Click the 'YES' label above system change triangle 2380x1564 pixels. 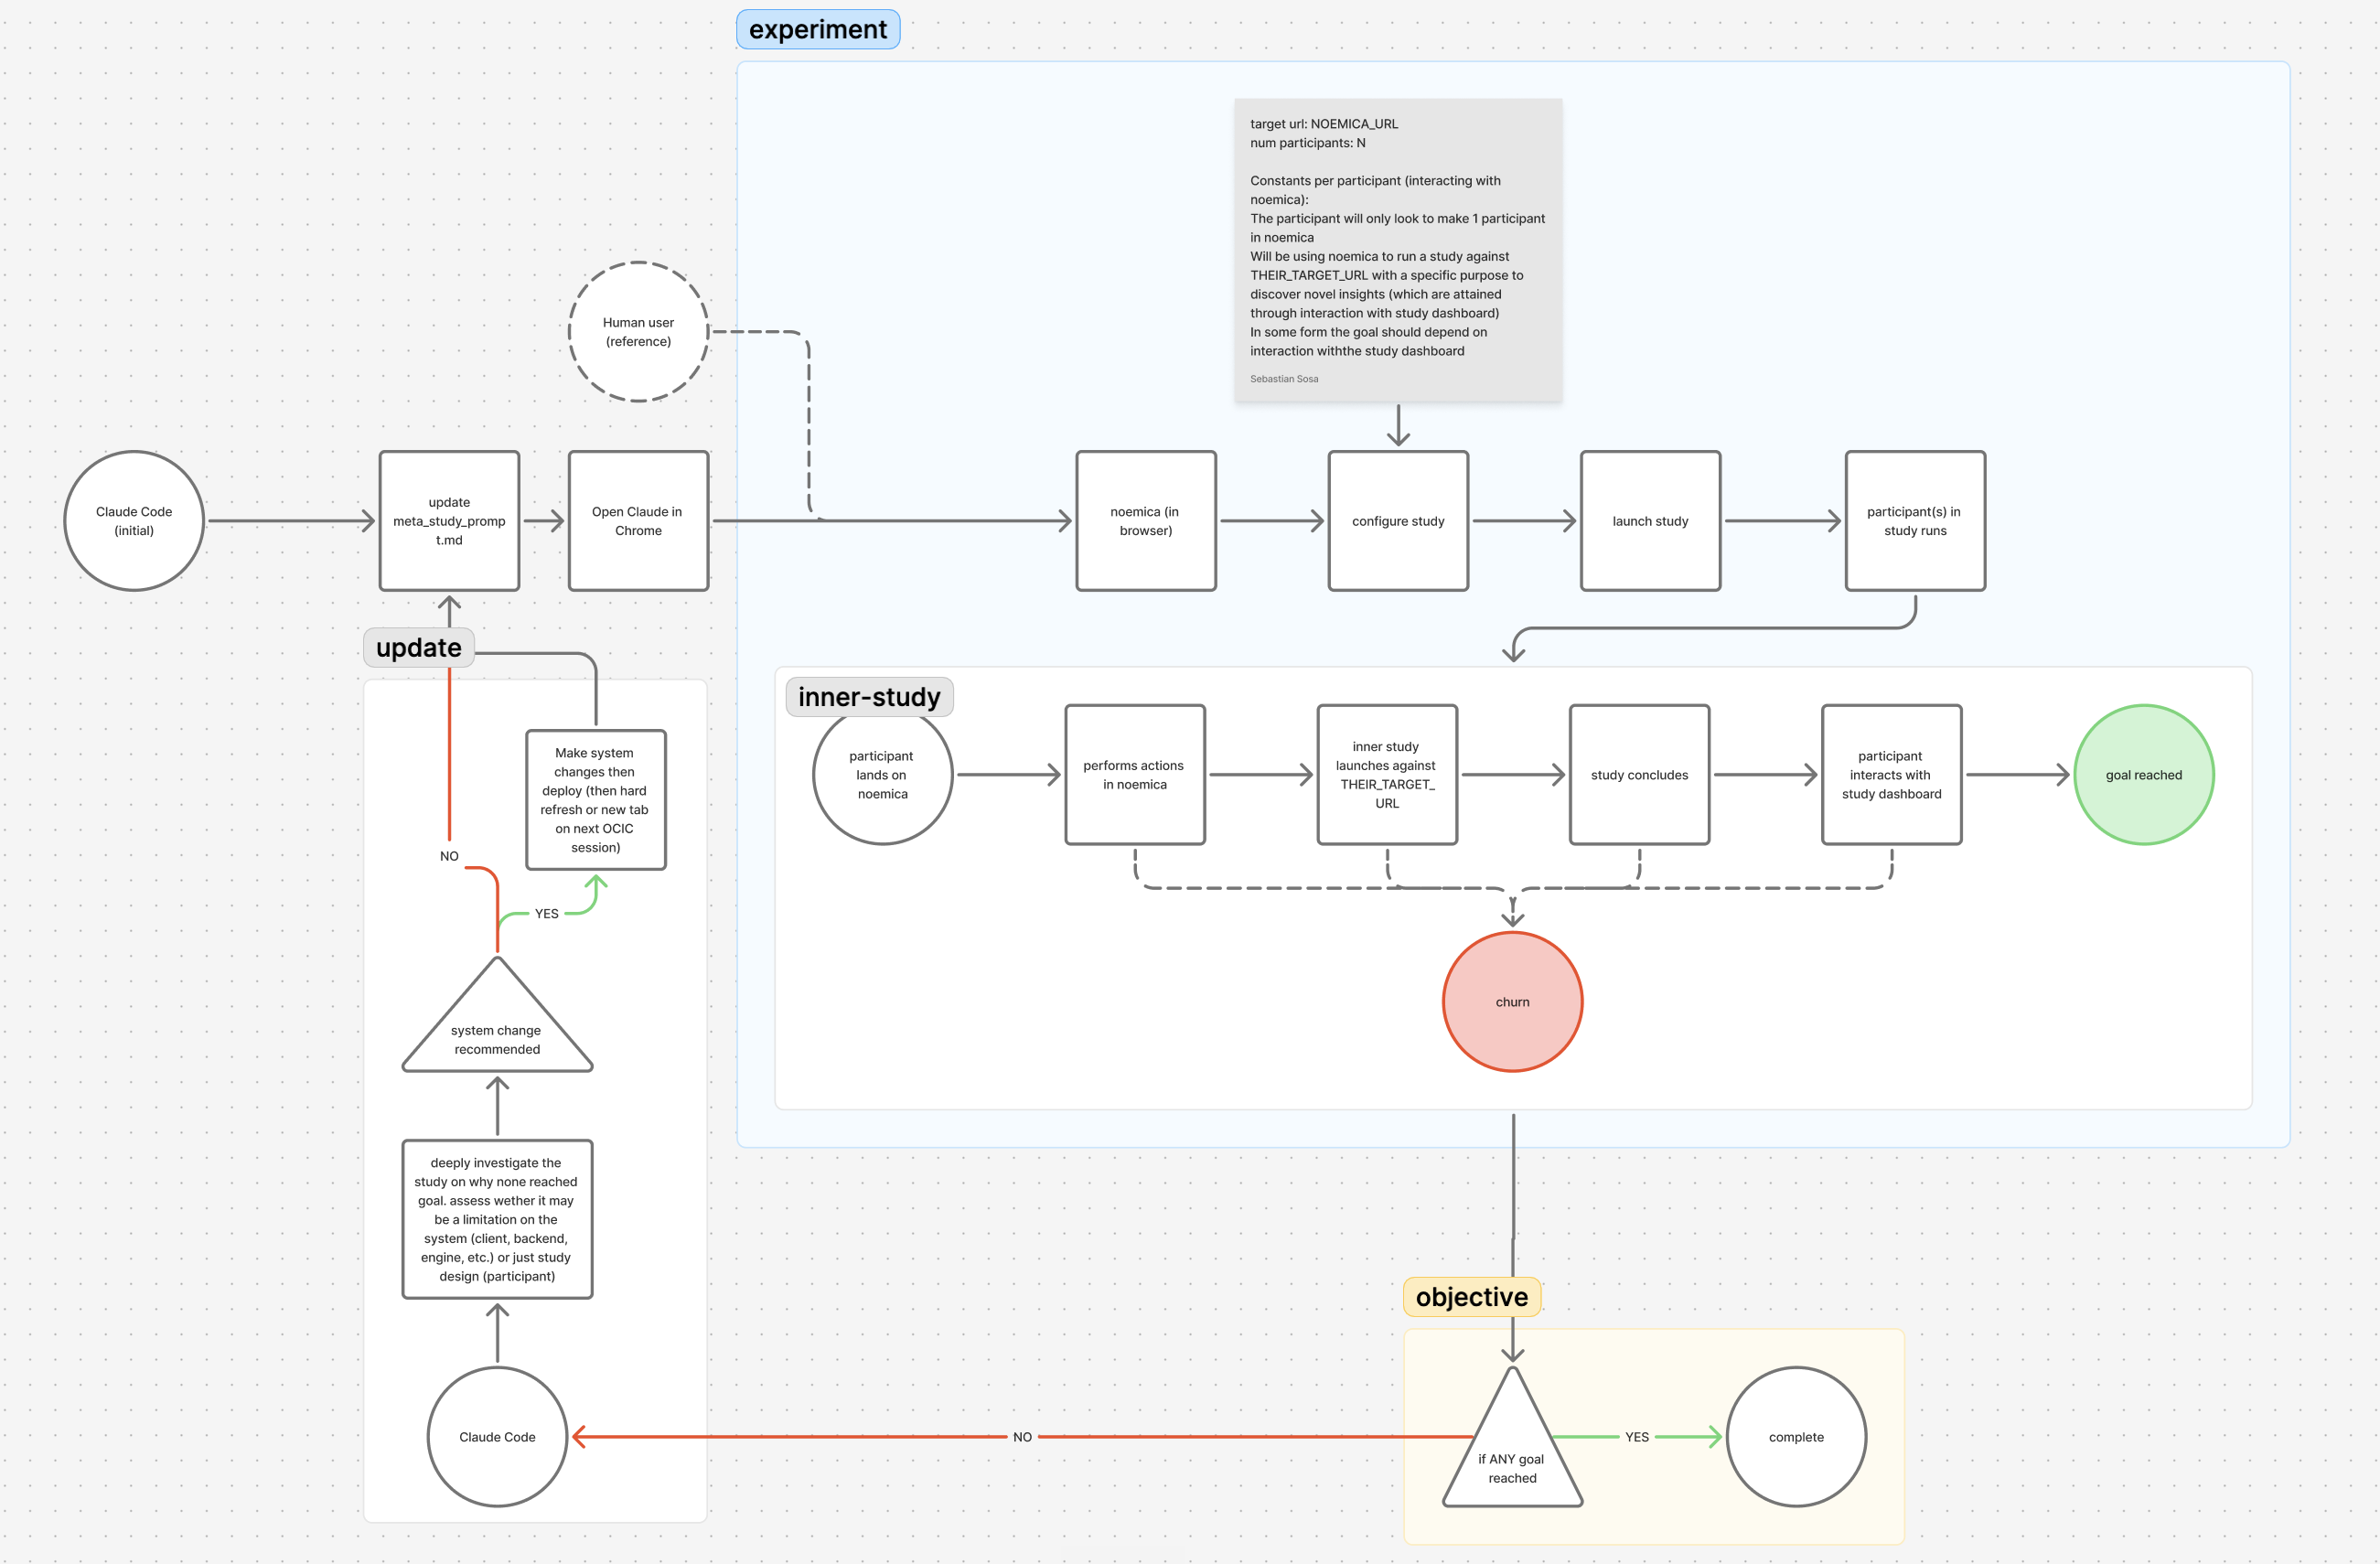(x=546, y=914)
